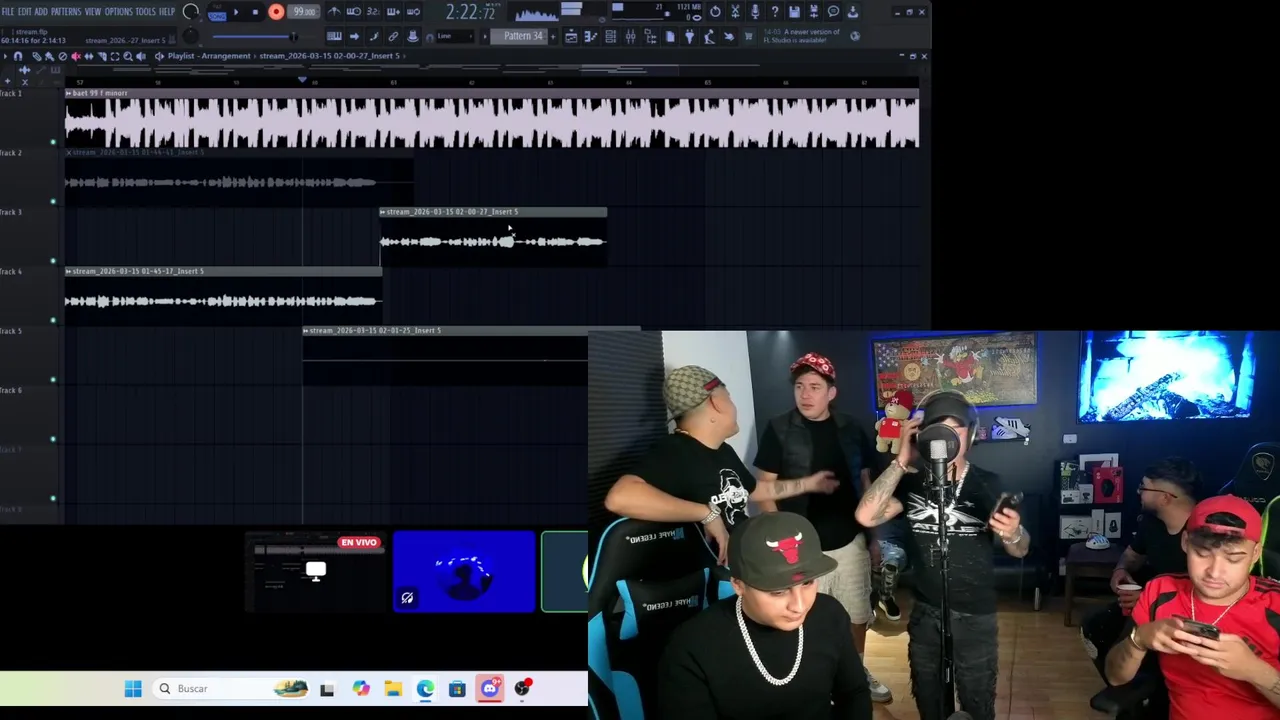
Task: Open the plugin picker plug icon
Action: pyautogui.click(x=690, y=36)
